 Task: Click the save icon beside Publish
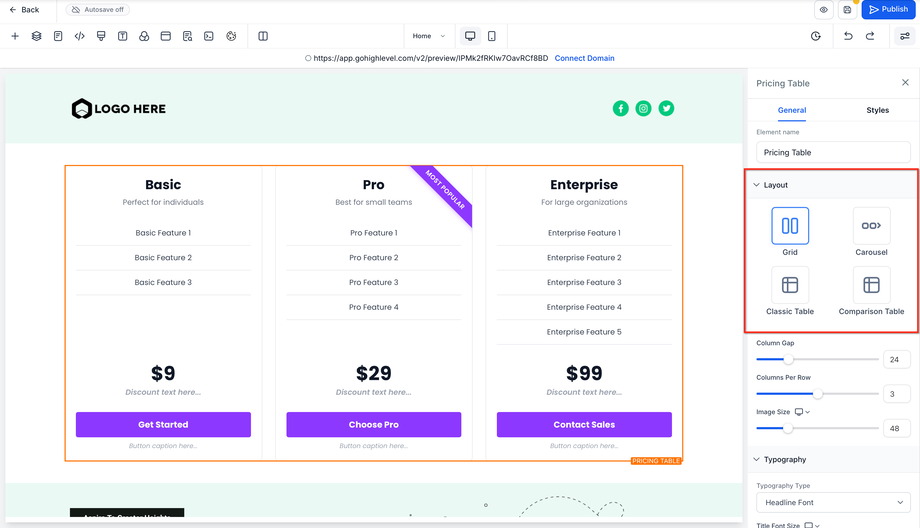click(847, 10)
